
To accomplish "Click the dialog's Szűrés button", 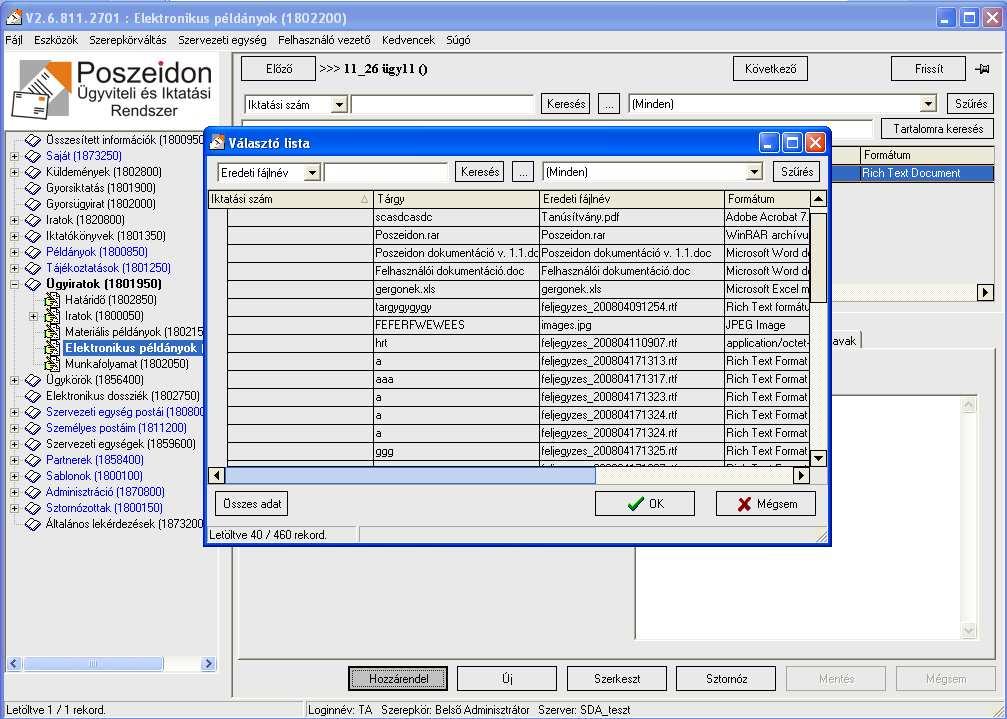I will [797, 172].
